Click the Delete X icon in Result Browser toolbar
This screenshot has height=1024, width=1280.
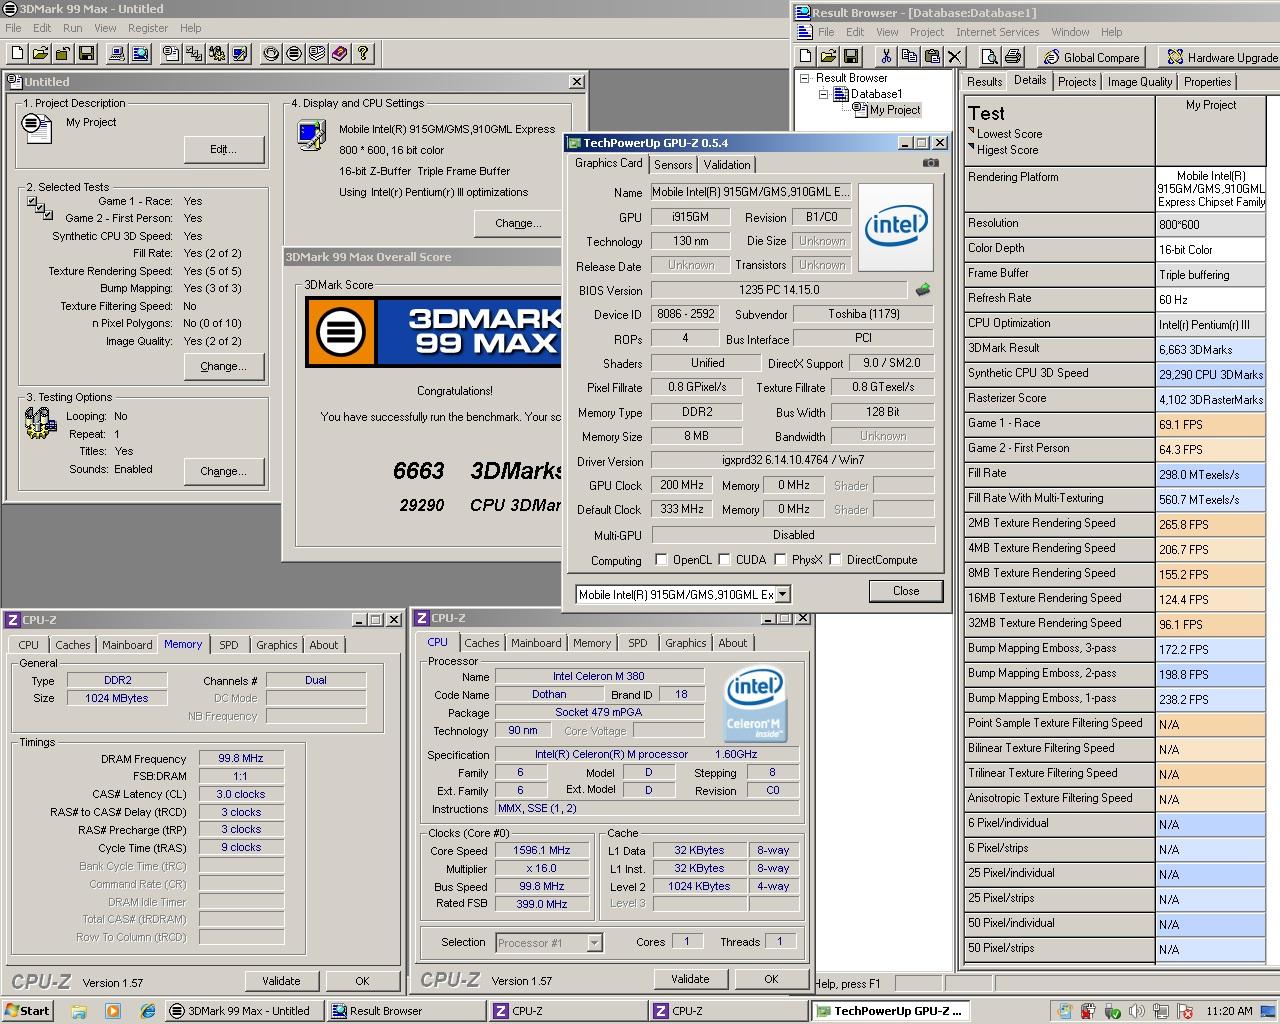tap(954, 56)
